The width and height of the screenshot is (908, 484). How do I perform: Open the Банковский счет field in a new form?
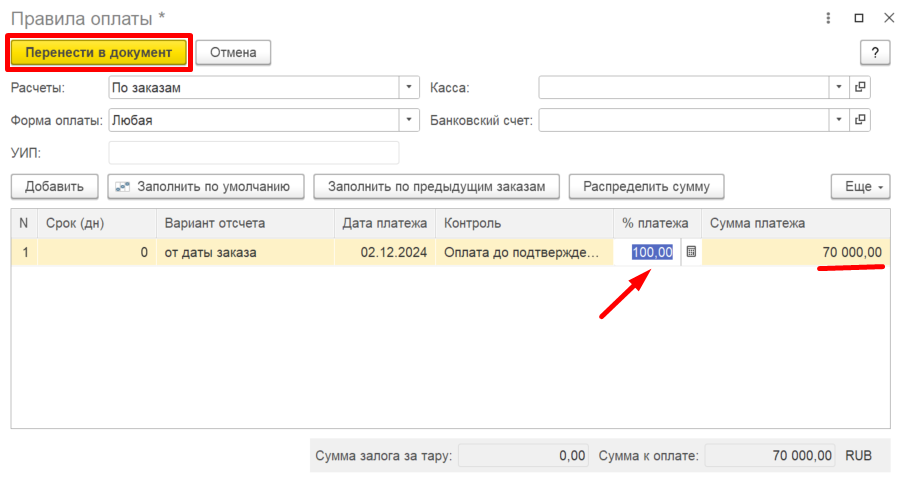point(861,120)
